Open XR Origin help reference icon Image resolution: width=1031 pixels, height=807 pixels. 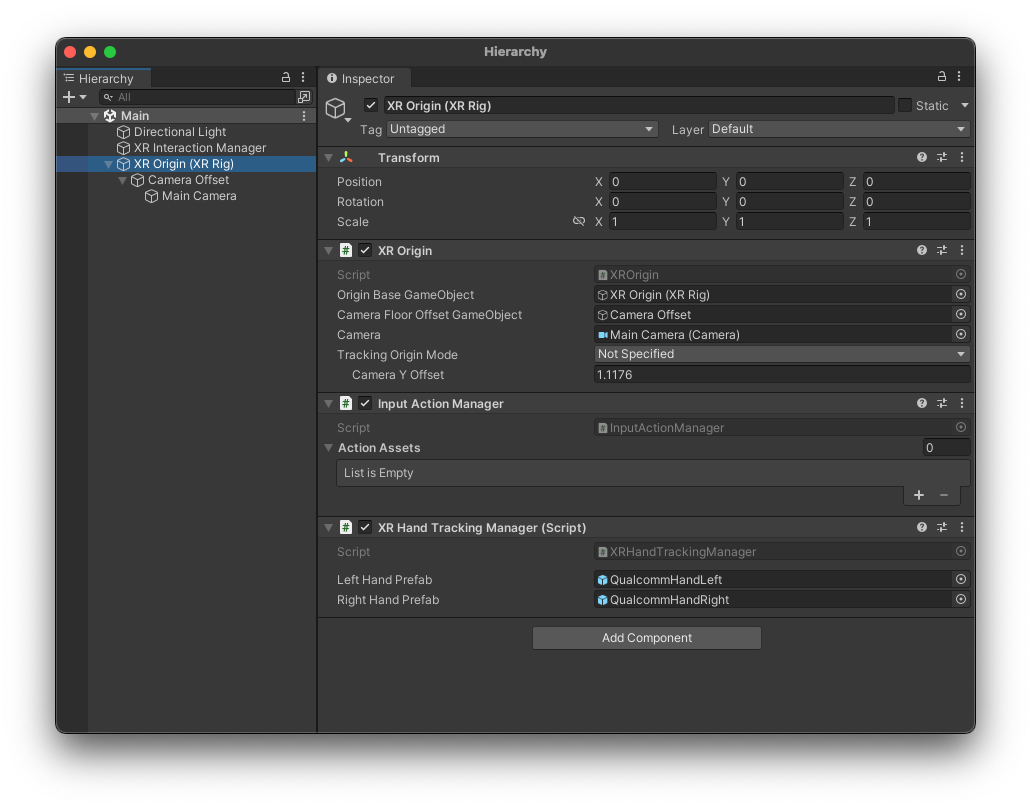[x=922, y=250]
